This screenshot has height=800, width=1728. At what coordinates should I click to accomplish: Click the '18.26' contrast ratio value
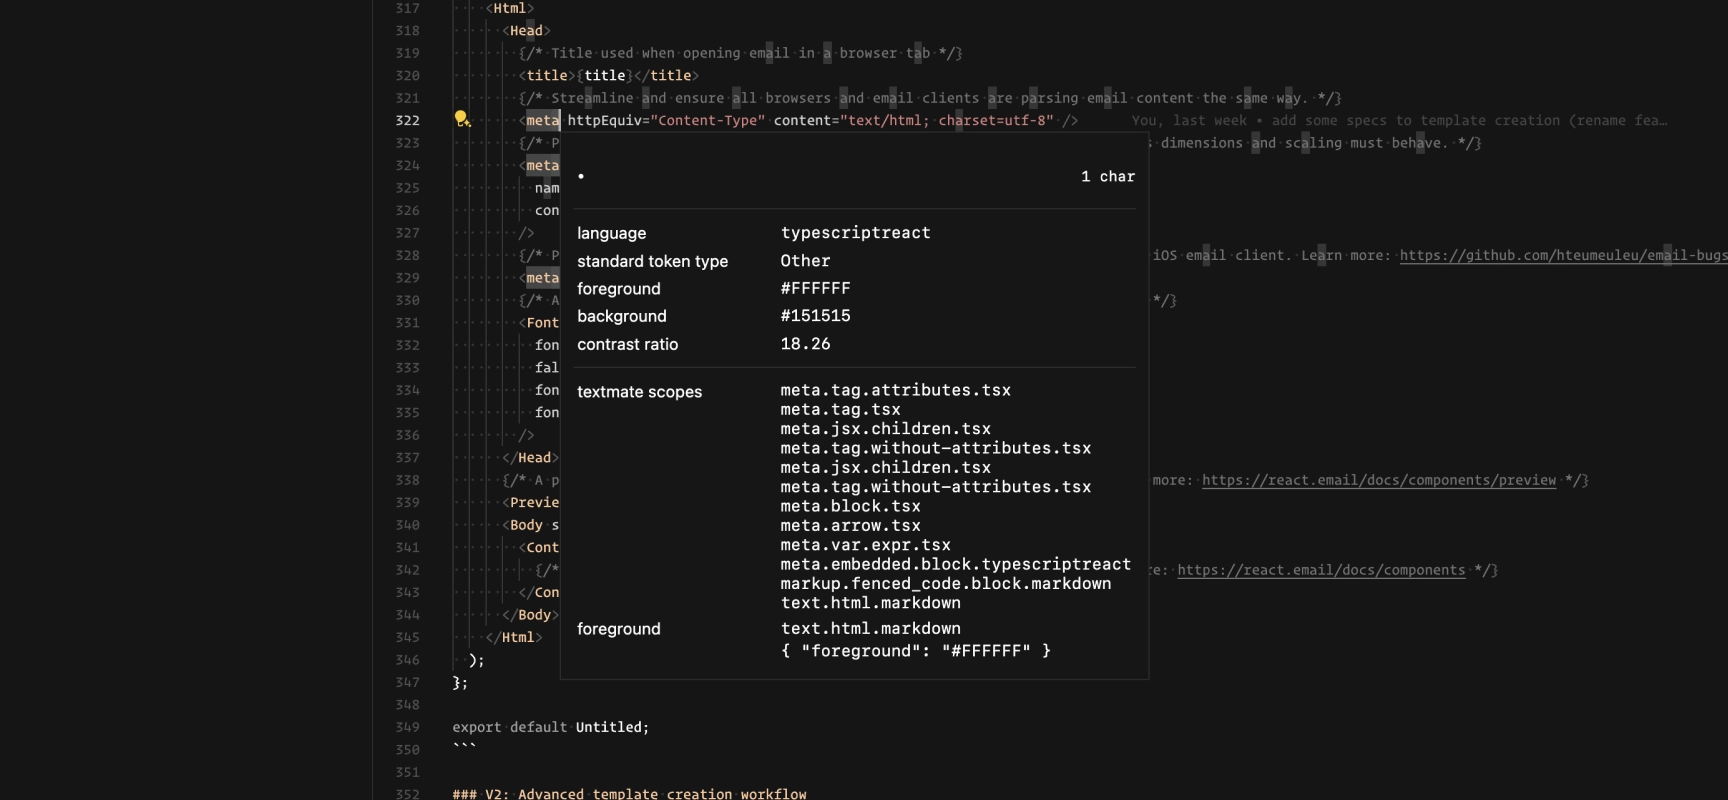[x=805, y=344]
